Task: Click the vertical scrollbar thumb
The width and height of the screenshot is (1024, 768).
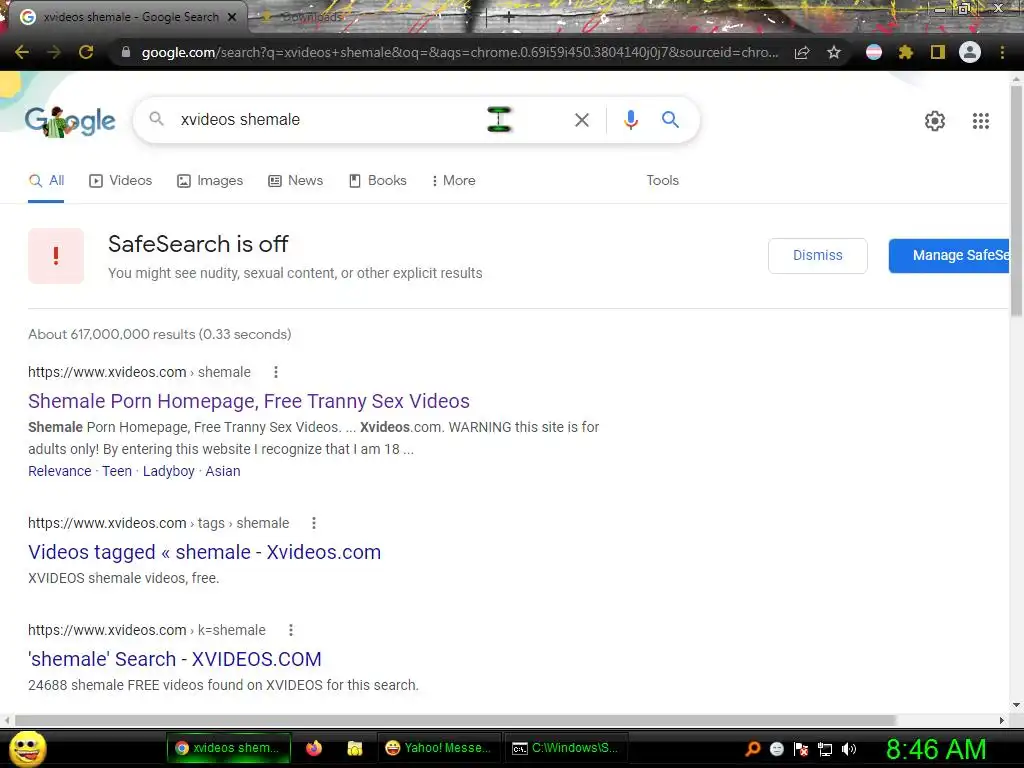Action: (x=1016, y=199)
